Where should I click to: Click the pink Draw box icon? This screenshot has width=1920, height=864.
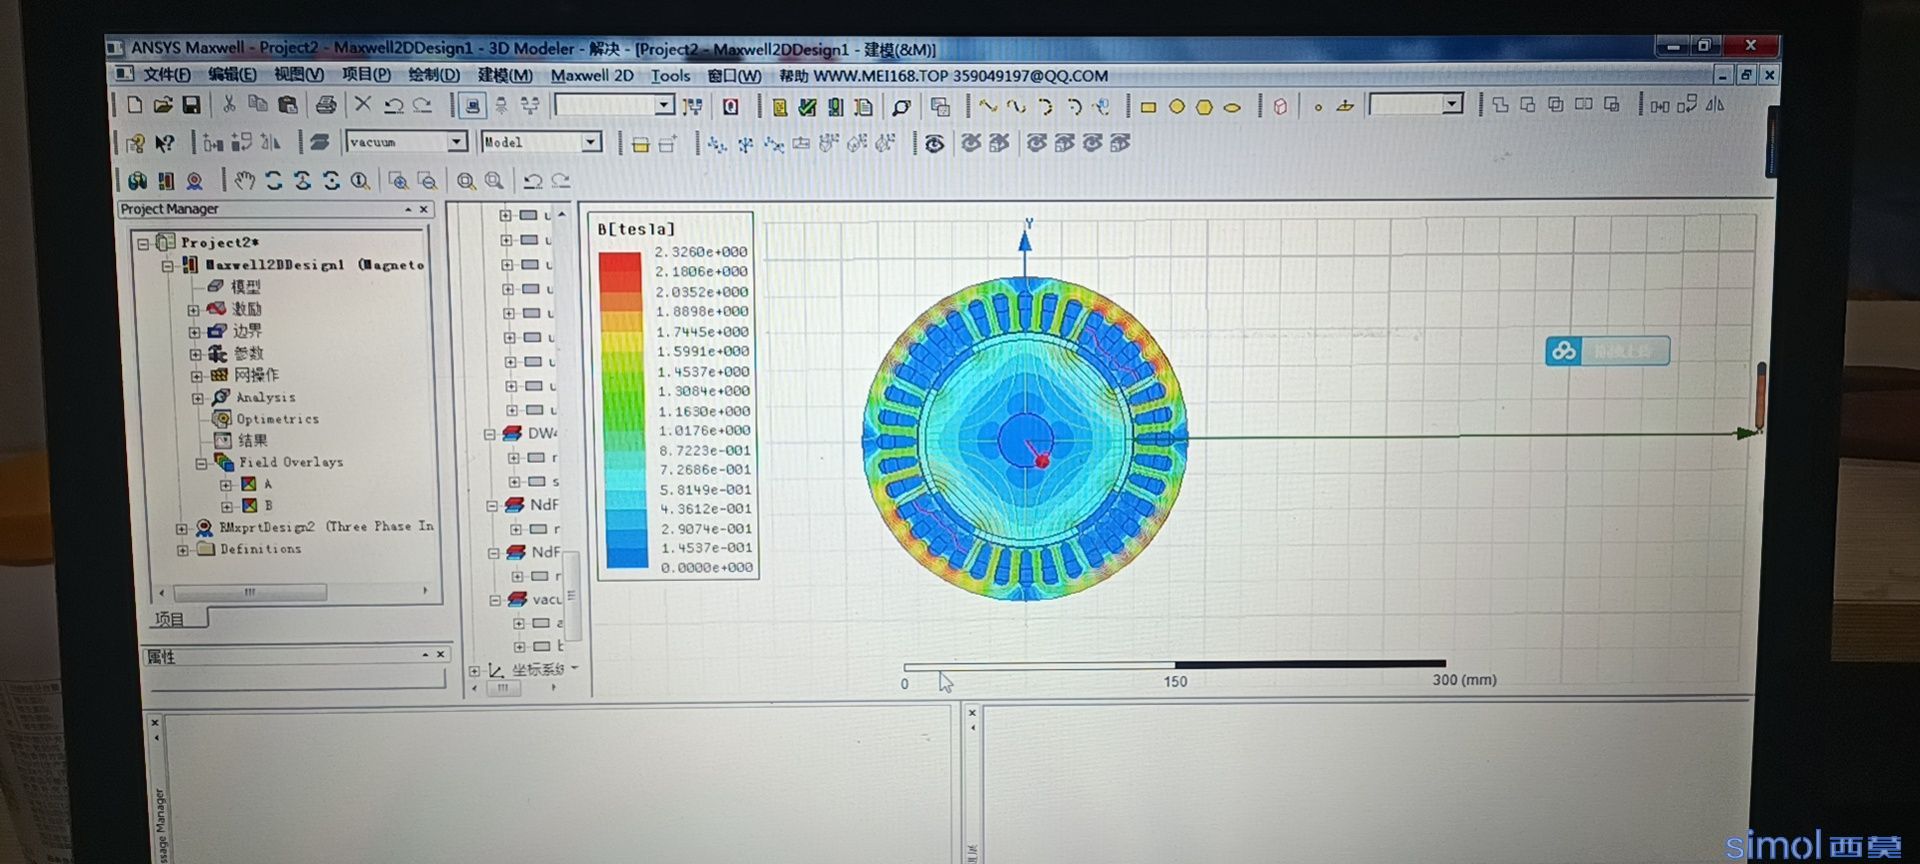(x=1280, y=107)
